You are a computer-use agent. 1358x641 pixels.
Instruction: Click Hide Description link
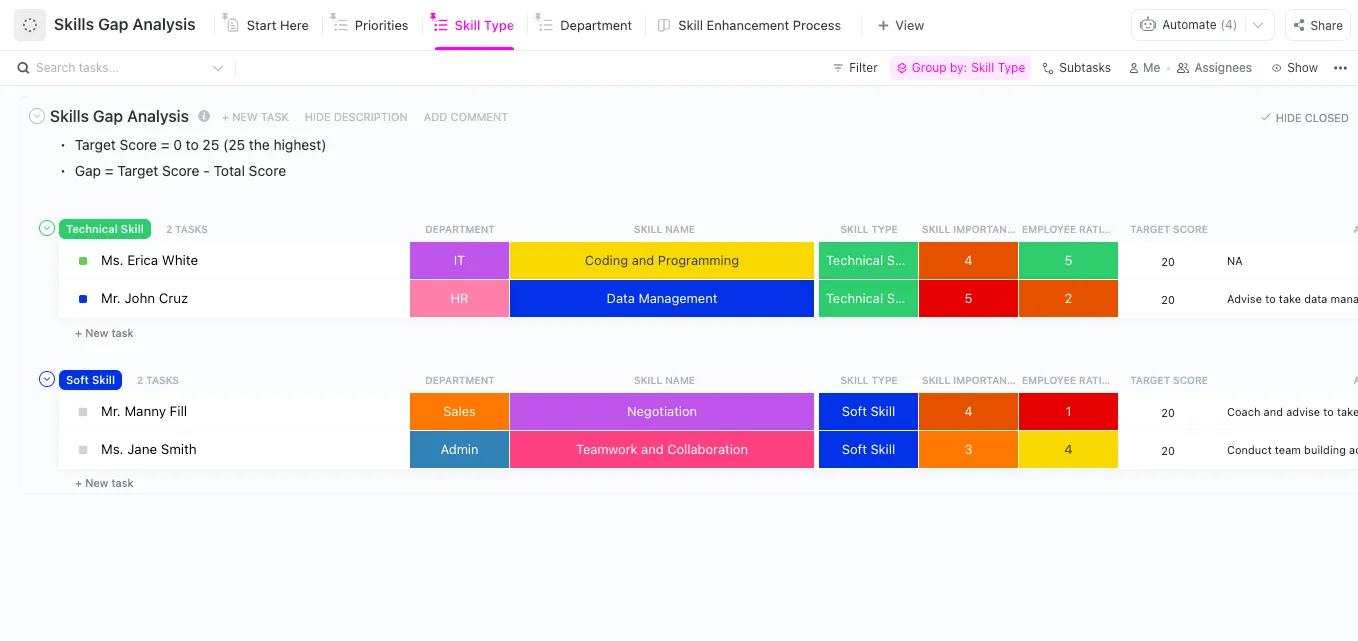[x=356, y=117]
